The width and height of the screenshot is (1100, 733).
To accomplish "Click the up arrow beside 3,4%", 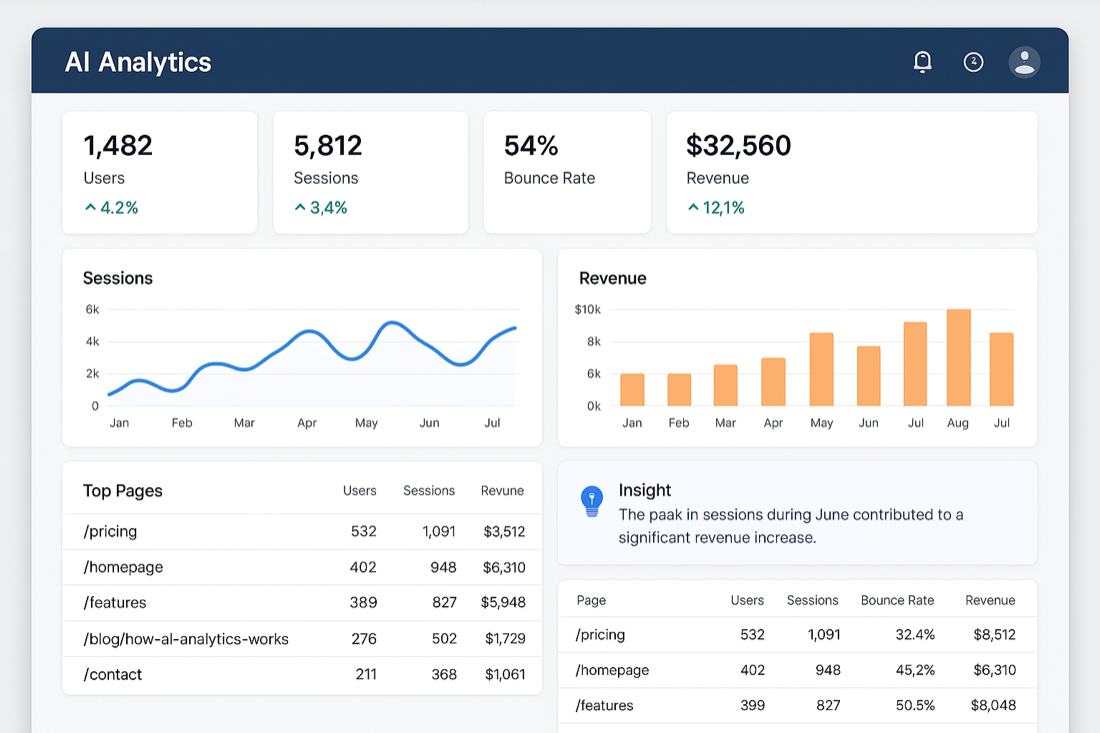I will (x=300, y=208).
